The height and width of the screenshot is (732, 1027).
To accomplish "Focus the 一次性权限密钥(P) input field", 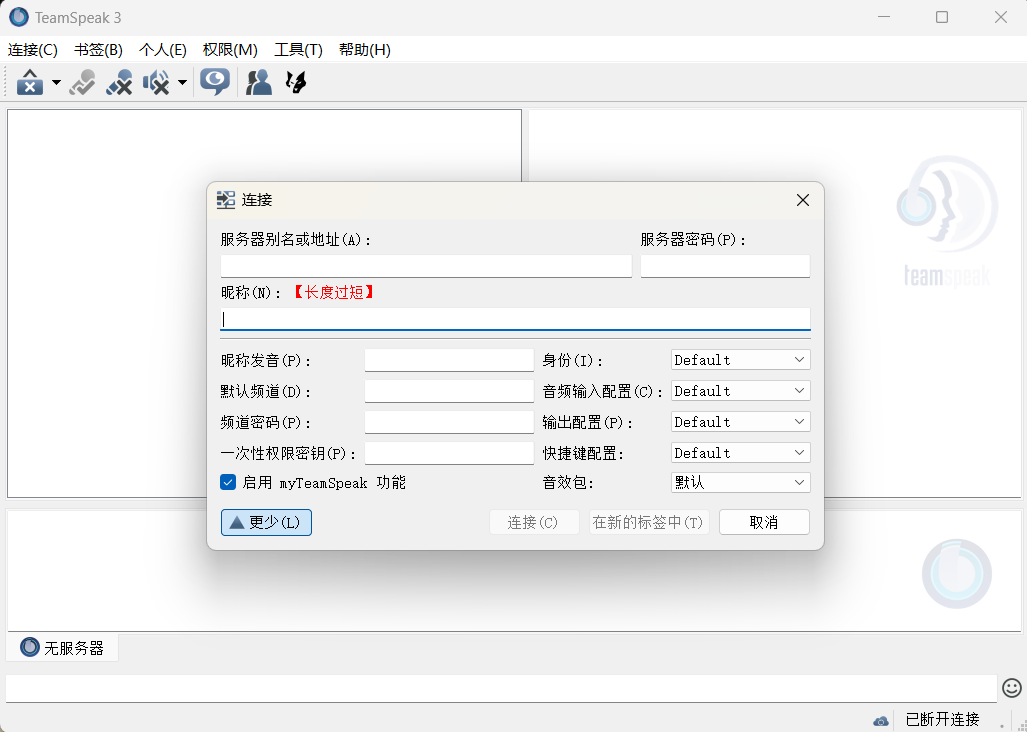I will click(449, 453).
